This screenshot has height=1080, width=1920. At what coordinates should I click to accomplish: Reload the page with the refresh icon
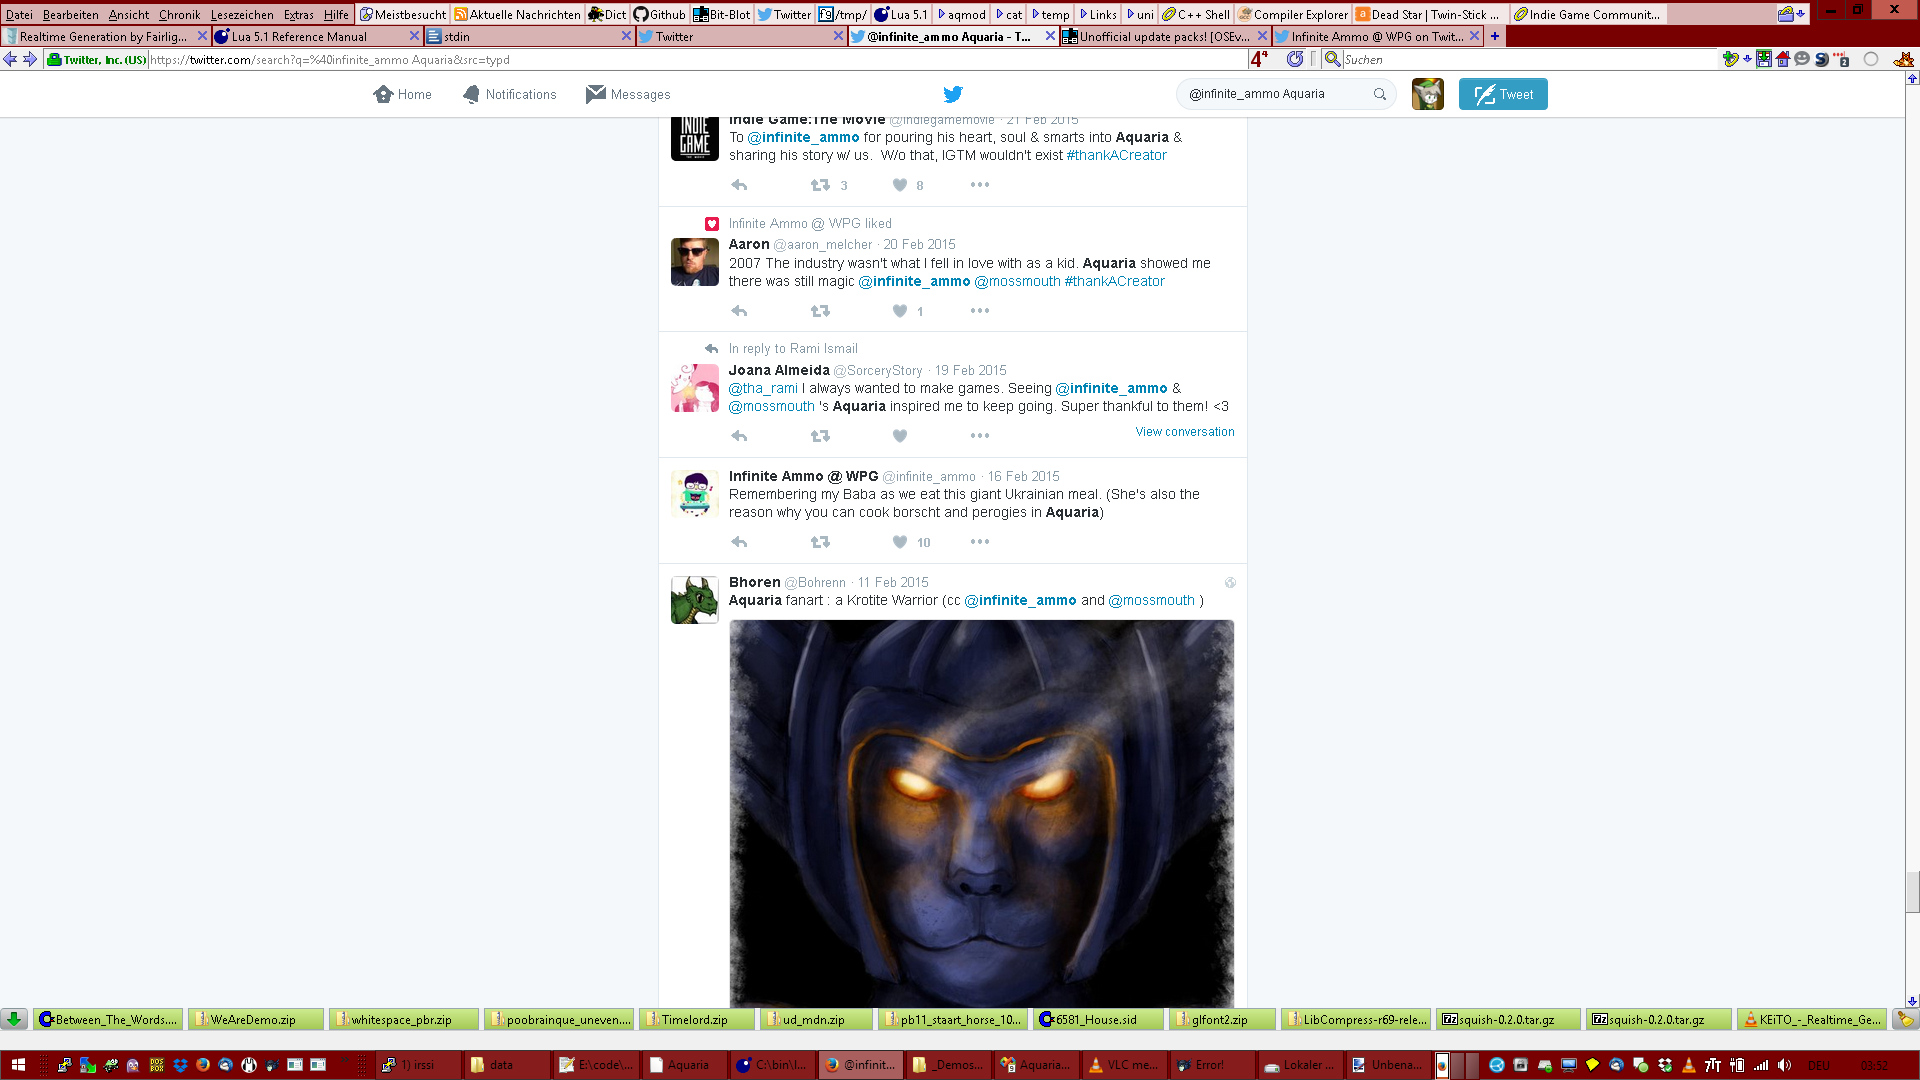coord(1295,59)
